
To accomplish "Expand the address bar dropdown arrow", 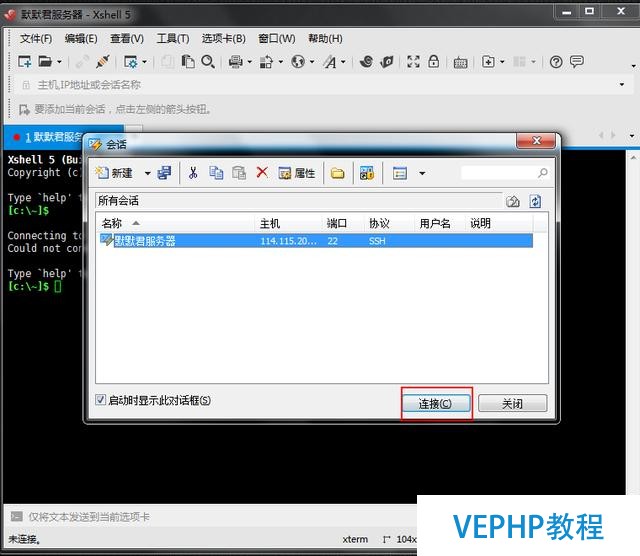I will (622, 85).
